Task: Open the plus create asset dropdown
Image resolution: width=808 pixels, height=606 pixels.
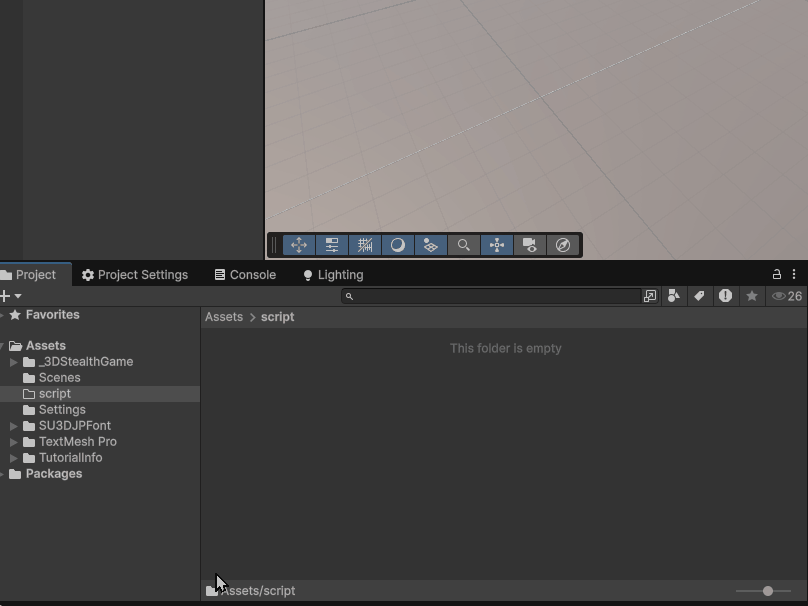Action: coord(10,296)
